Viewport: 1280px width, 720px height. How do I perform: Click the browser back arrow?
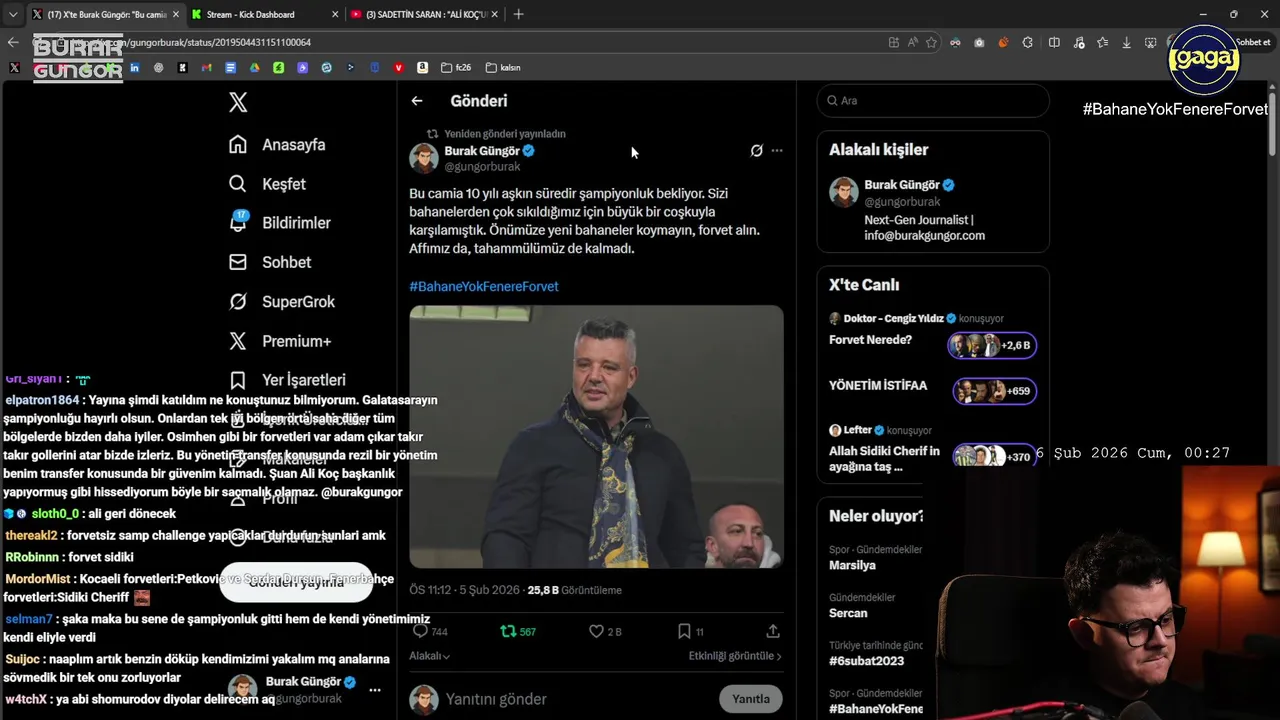(13, 42)
